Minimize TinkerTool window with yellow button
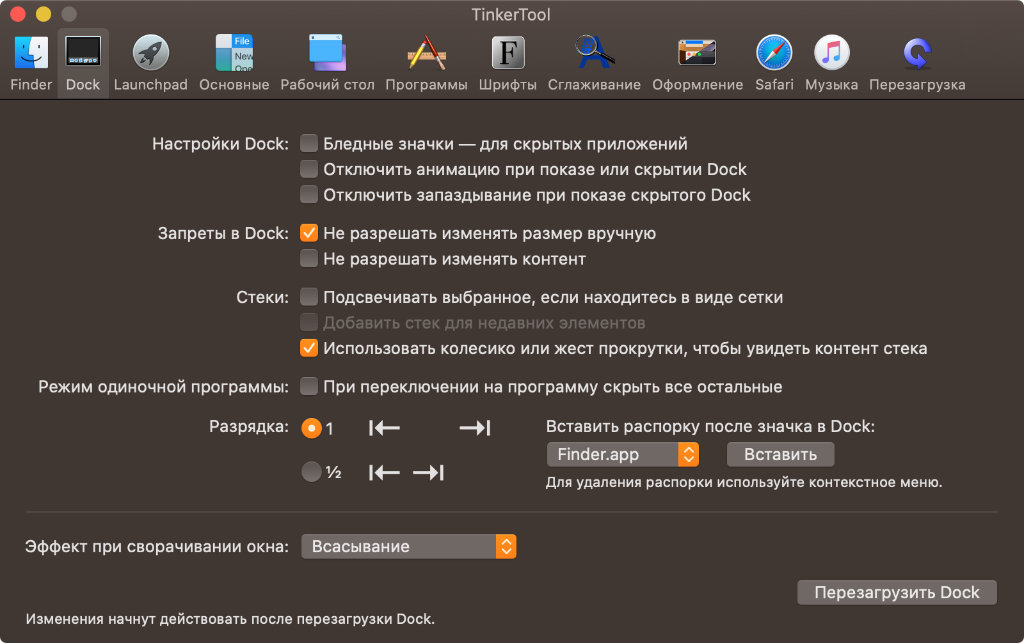This screenshot has height=643, width=1024. point(43,14)
